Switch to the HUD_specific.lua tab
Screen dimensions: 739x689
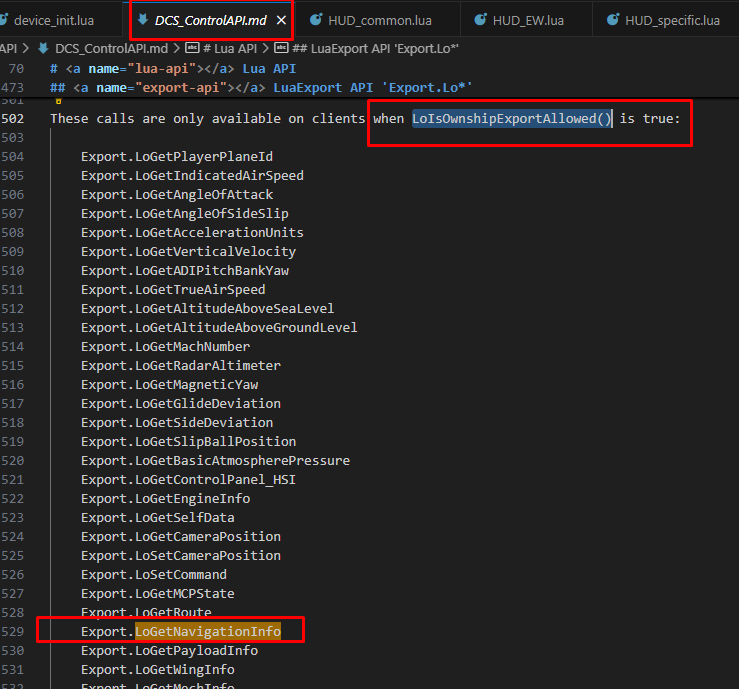(x=672, y=21)
